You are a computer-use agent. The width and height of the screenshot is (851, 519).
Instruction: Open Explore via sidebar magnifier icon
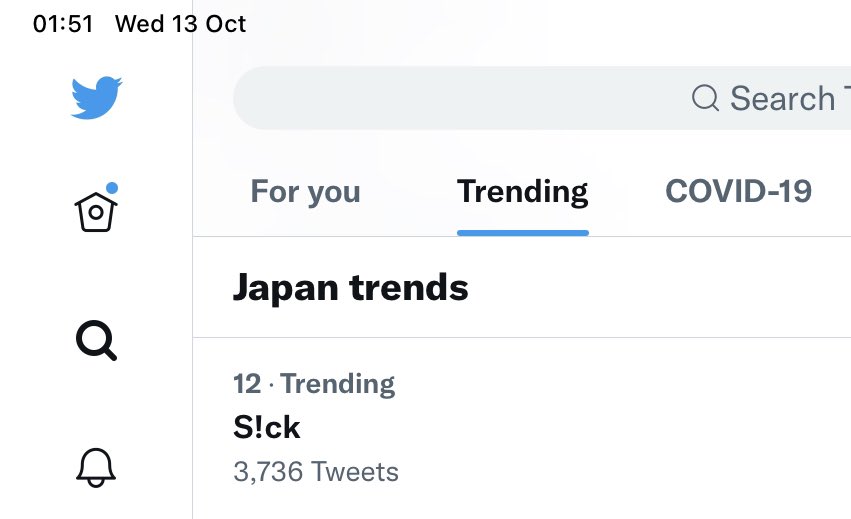tap(96, 342)
